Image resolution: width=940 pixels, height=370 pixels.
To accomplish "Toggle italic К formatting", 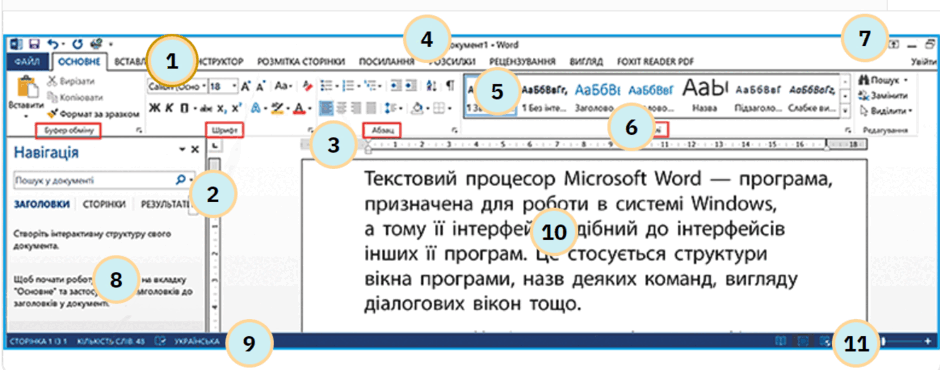I will 169,108.
